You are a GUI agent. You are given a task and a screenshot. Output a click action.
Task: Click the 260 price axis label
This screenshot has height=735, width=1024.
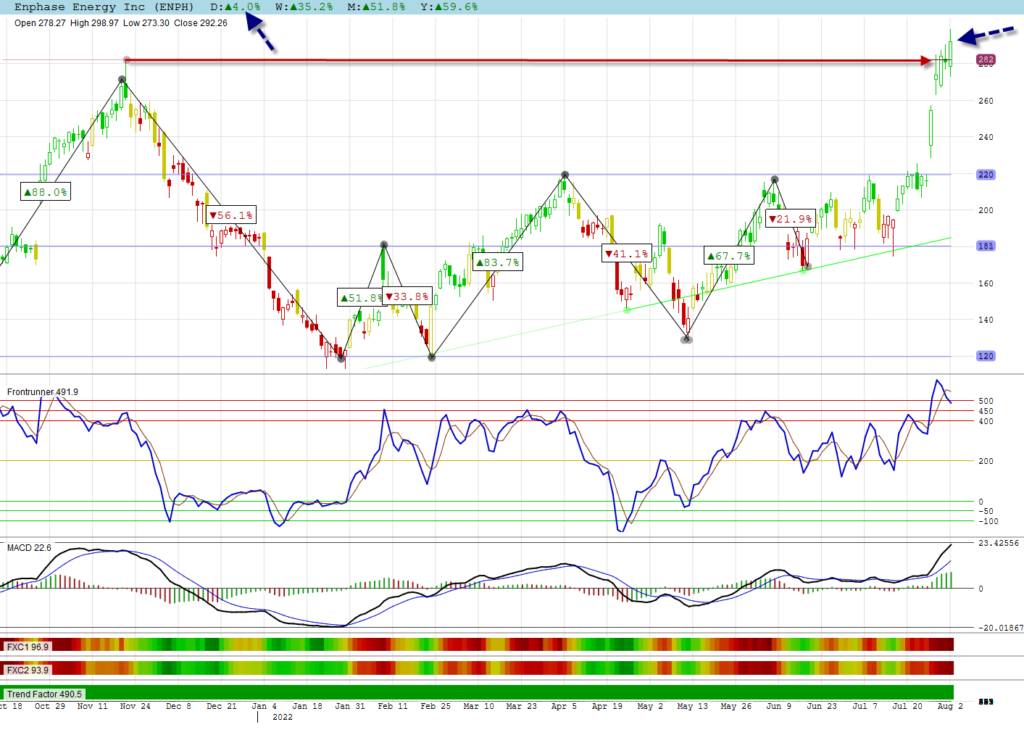pos(985,101)
